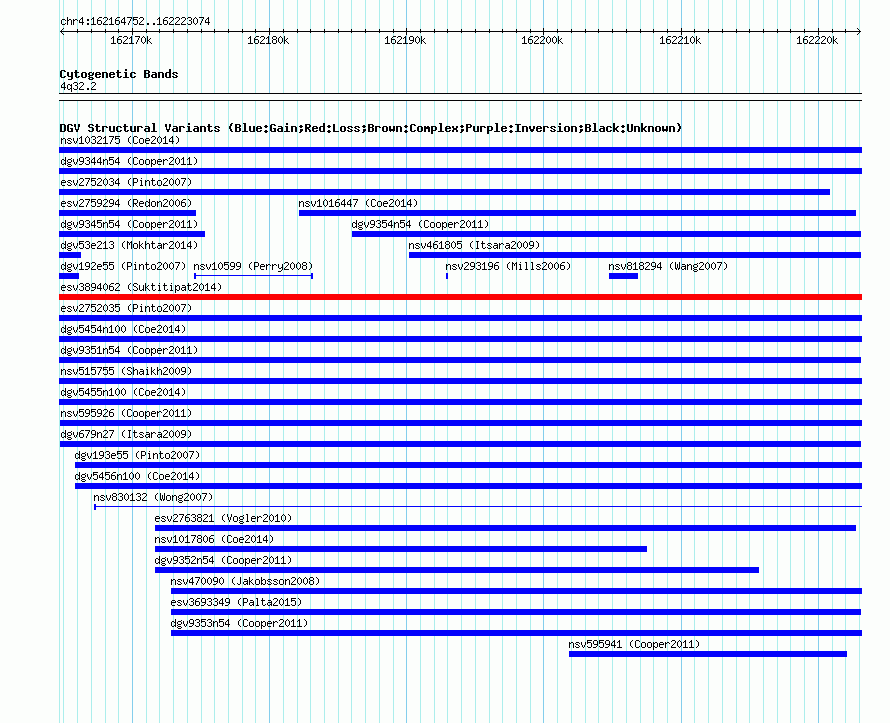Viewport: 890px width, 723px height.
Task: Select the dgv679n27 (Itsara2009) label
Action: coord(126,434)
